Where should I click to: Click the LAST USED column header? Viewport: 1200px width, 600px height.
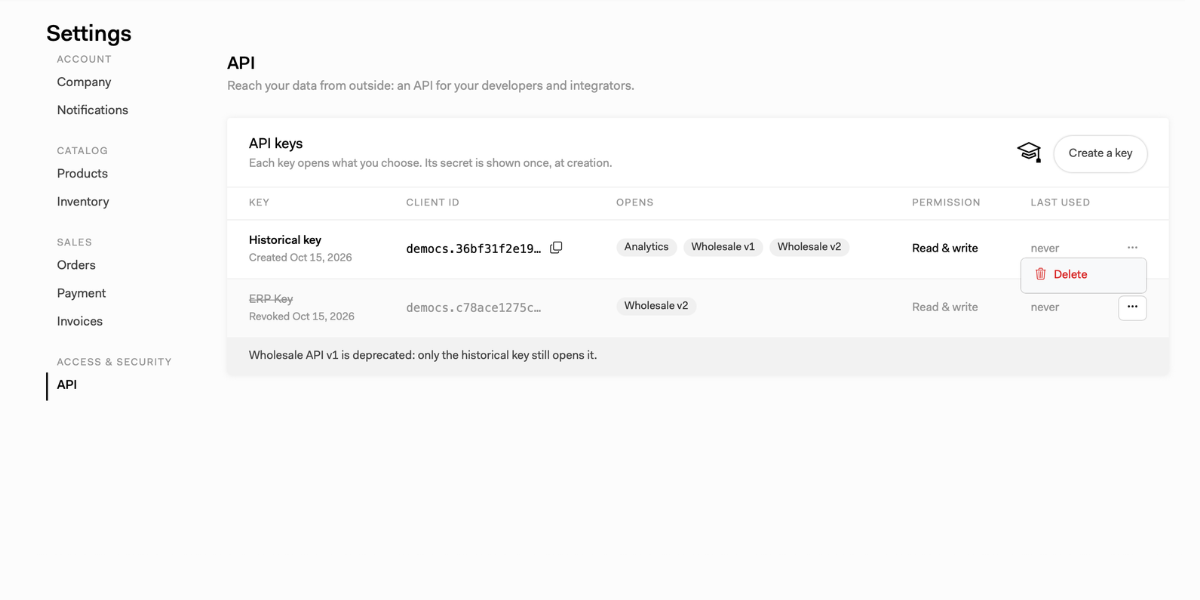(1060, 203)
